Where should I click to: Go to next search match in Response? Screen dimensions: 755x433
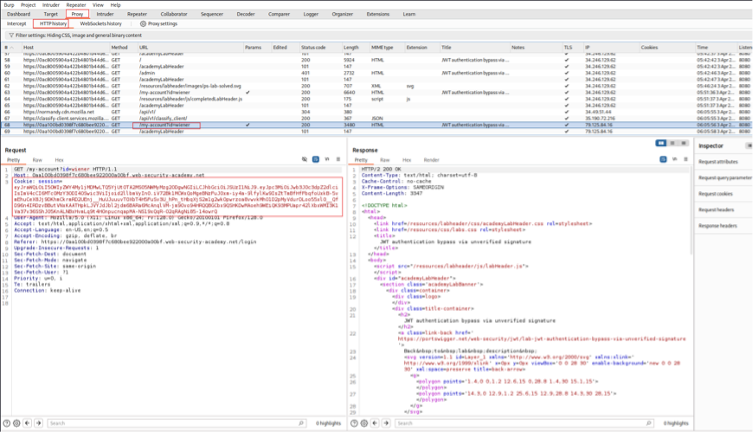[386, 423]
